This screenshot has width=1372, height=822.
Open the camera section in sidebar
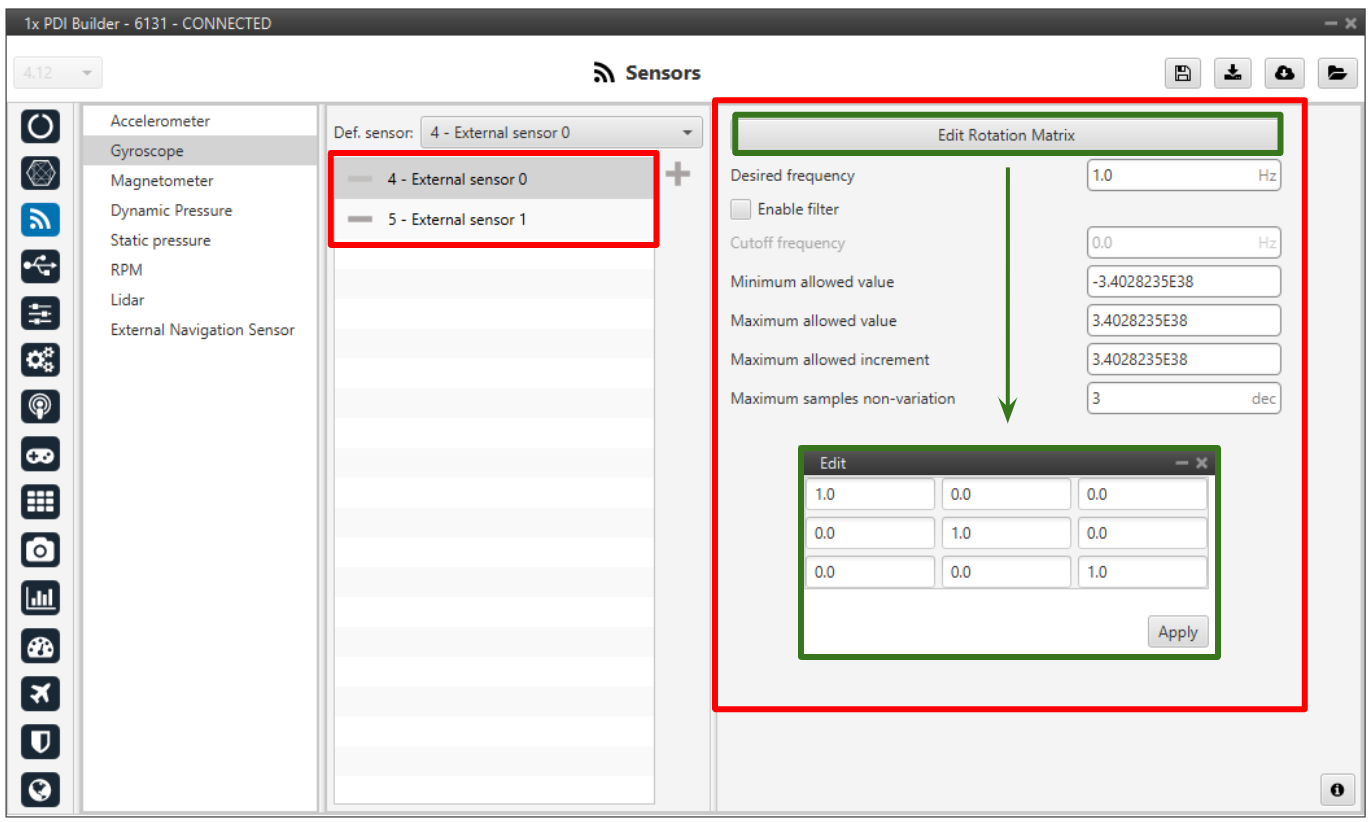(x=40, y=549)
